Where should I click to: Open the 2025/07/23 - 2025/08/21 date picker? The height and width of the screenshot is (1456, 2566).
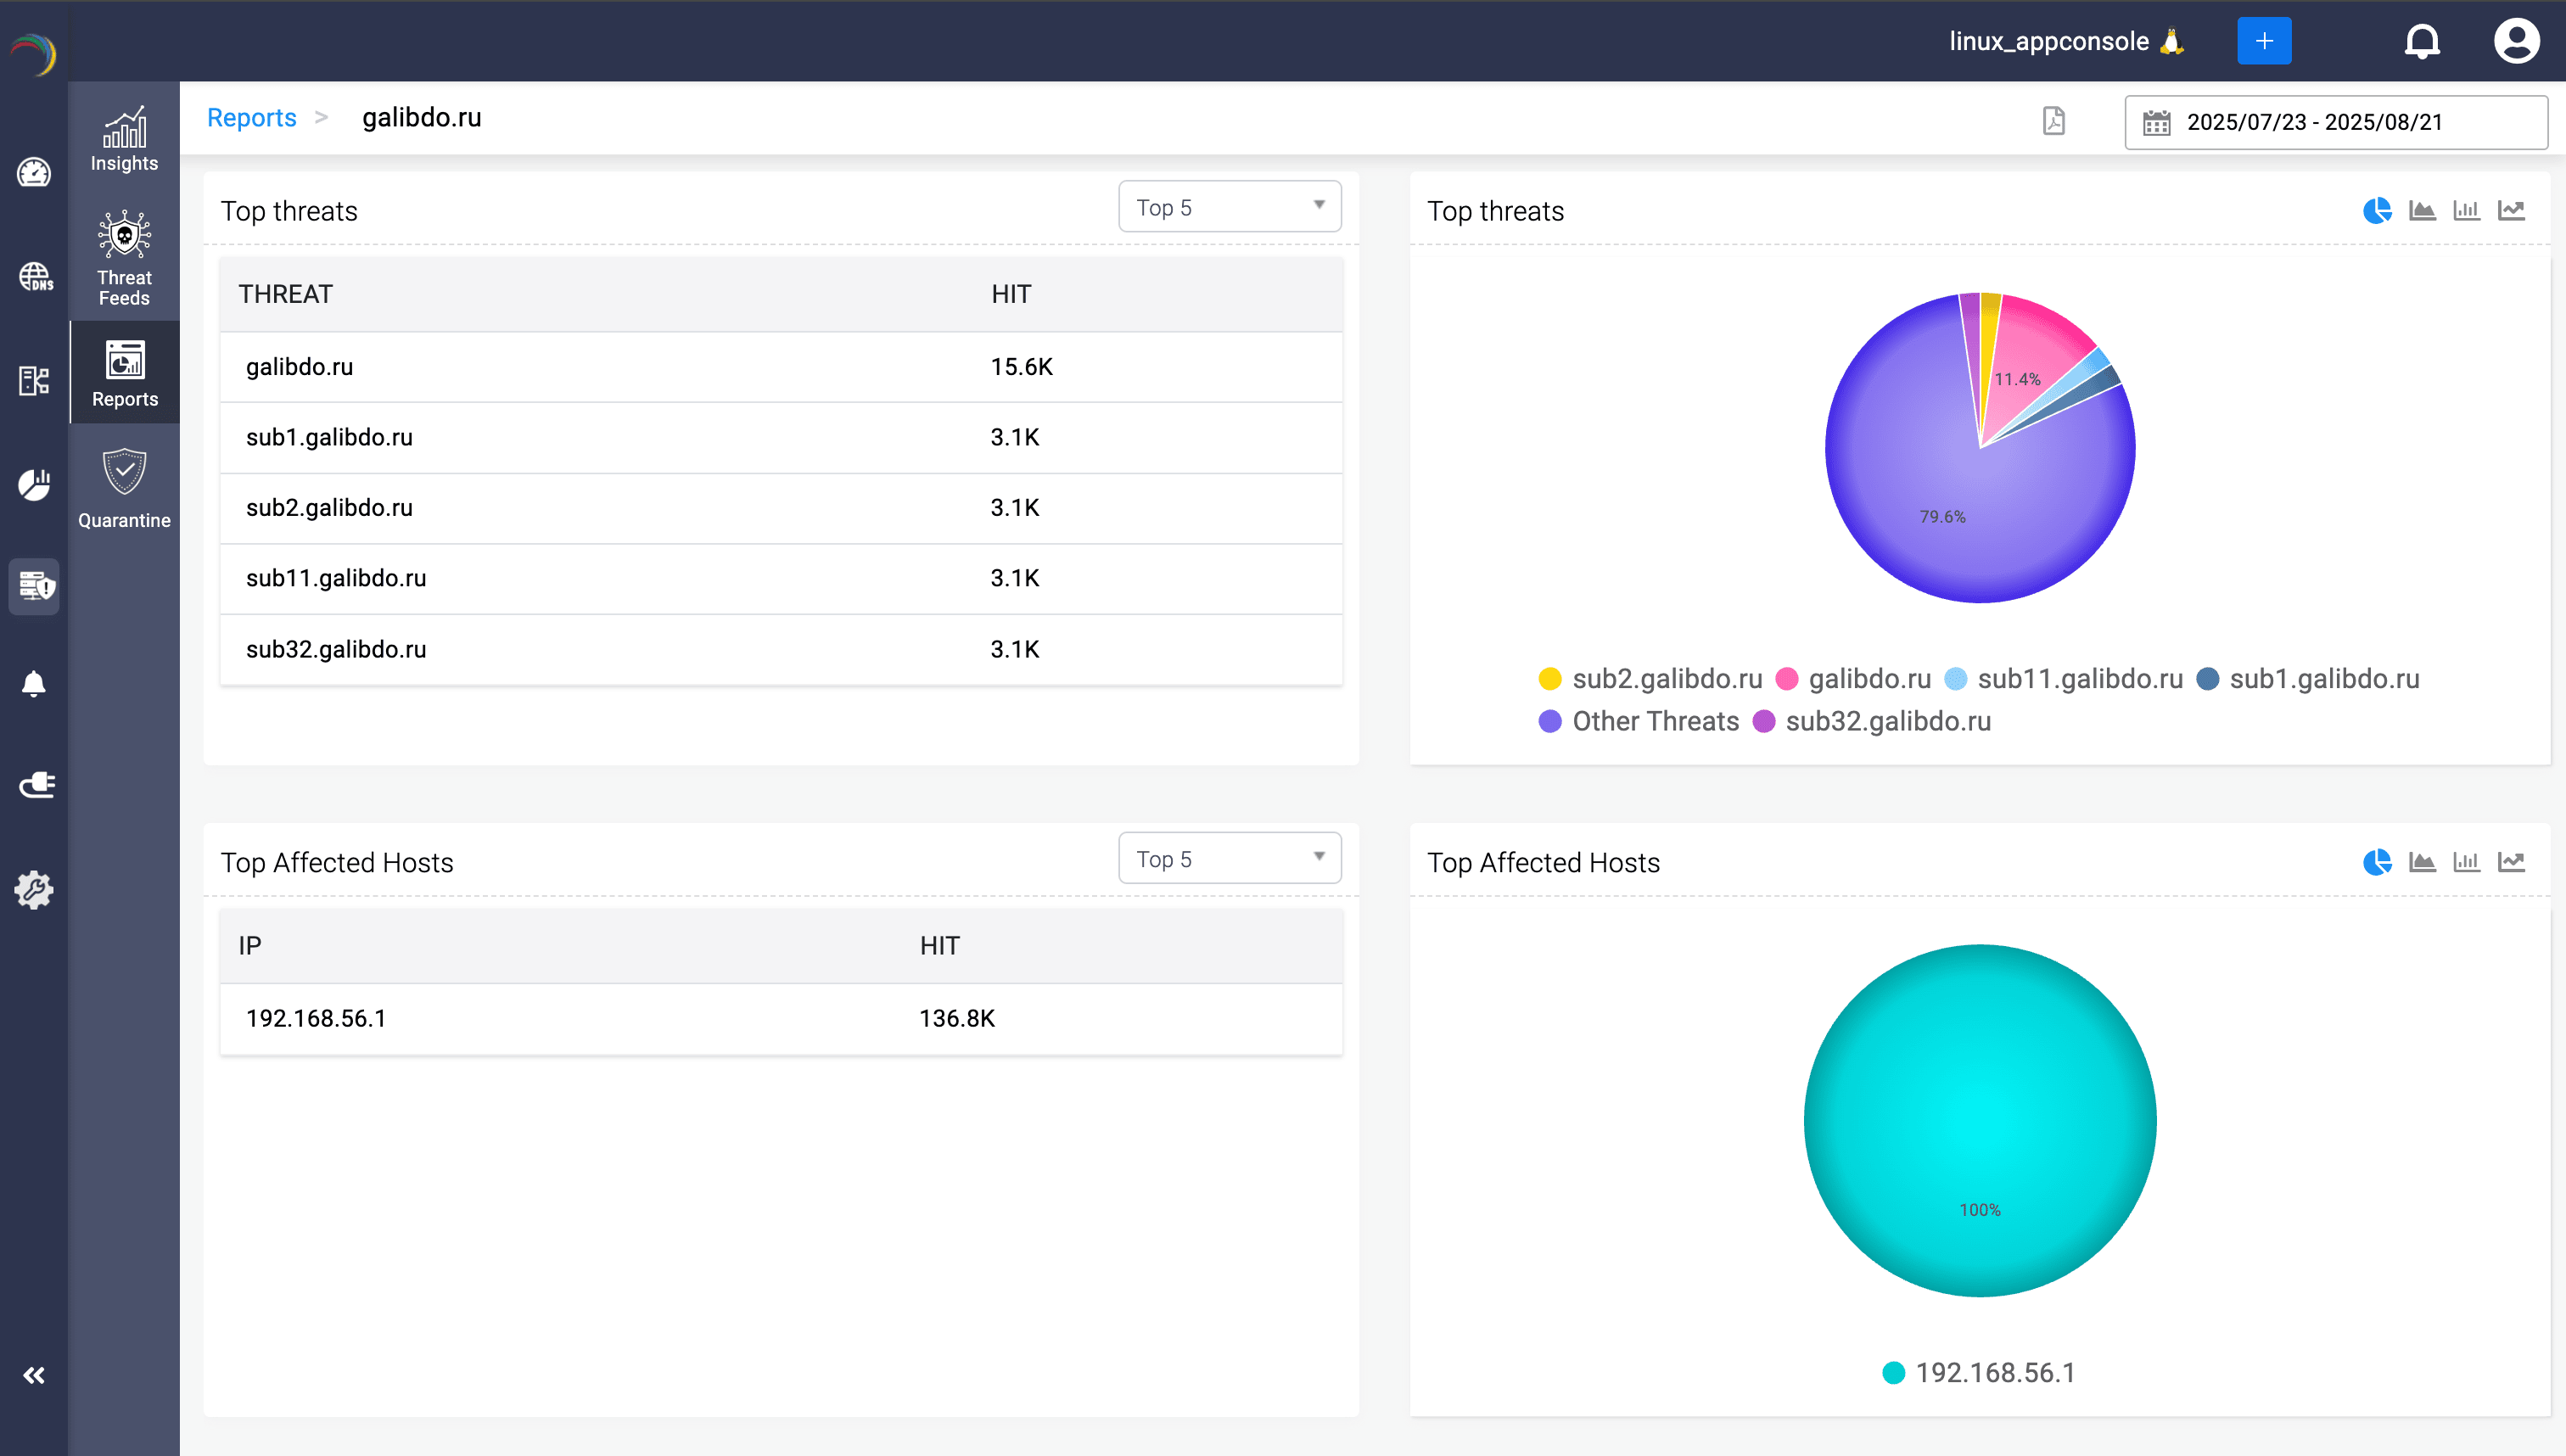[2335, 122]
